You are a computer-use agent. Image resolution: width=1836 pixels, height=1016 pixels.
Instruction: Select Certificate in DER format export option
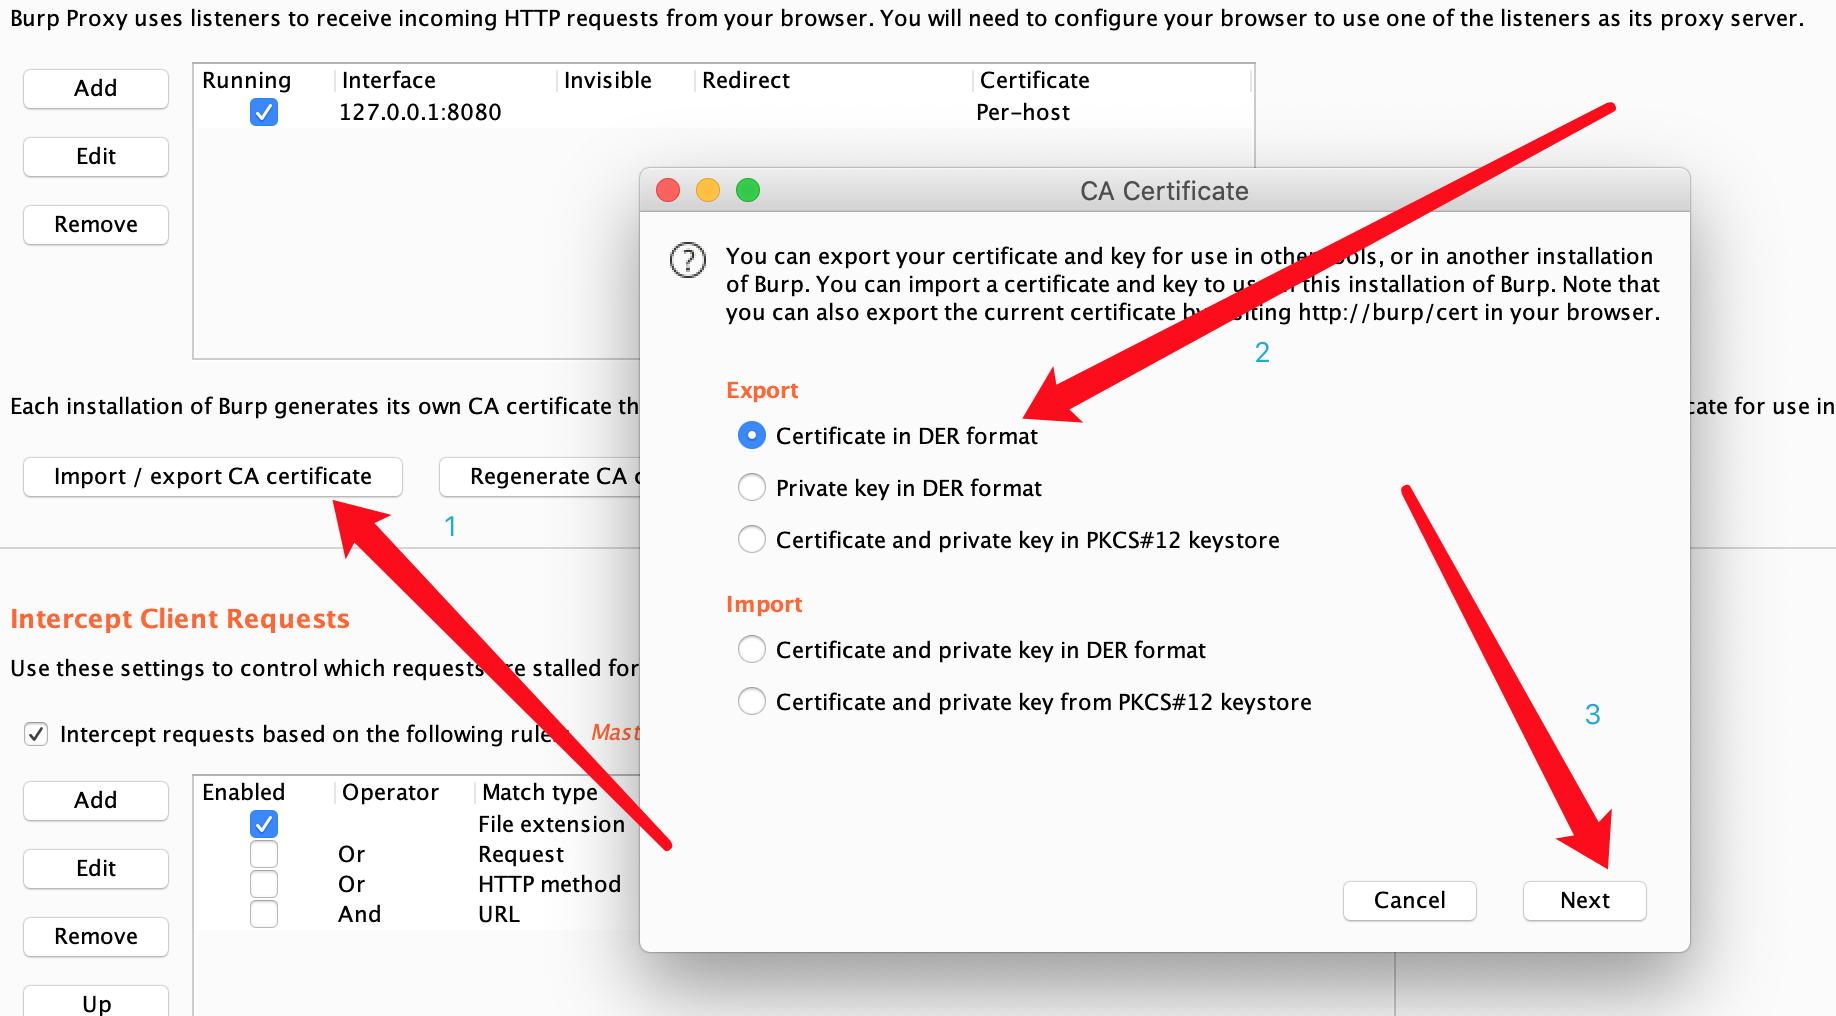coord(752,436)
